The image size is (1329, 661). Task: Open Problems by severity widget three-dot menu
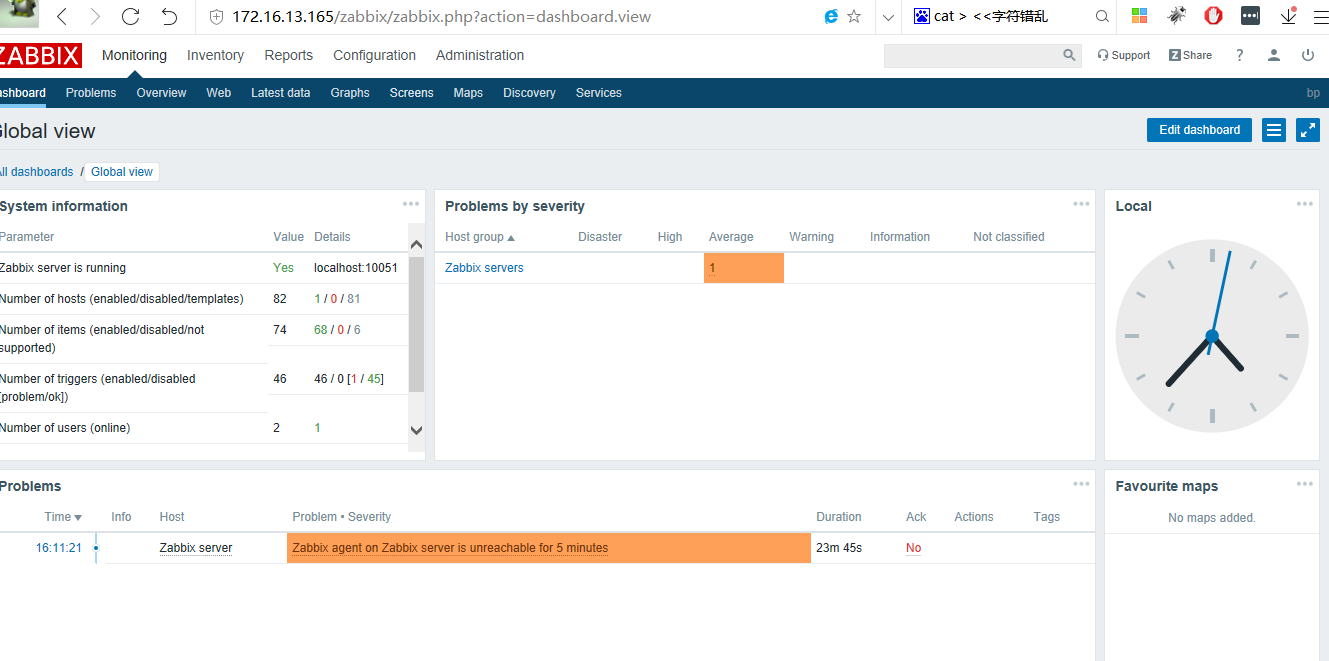click(x=1081, y=204)
